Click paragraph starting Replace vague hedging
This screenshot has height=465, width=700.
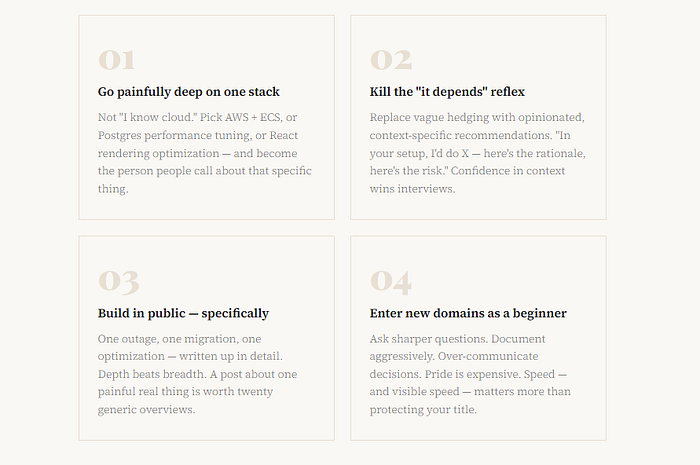(477, 153)
